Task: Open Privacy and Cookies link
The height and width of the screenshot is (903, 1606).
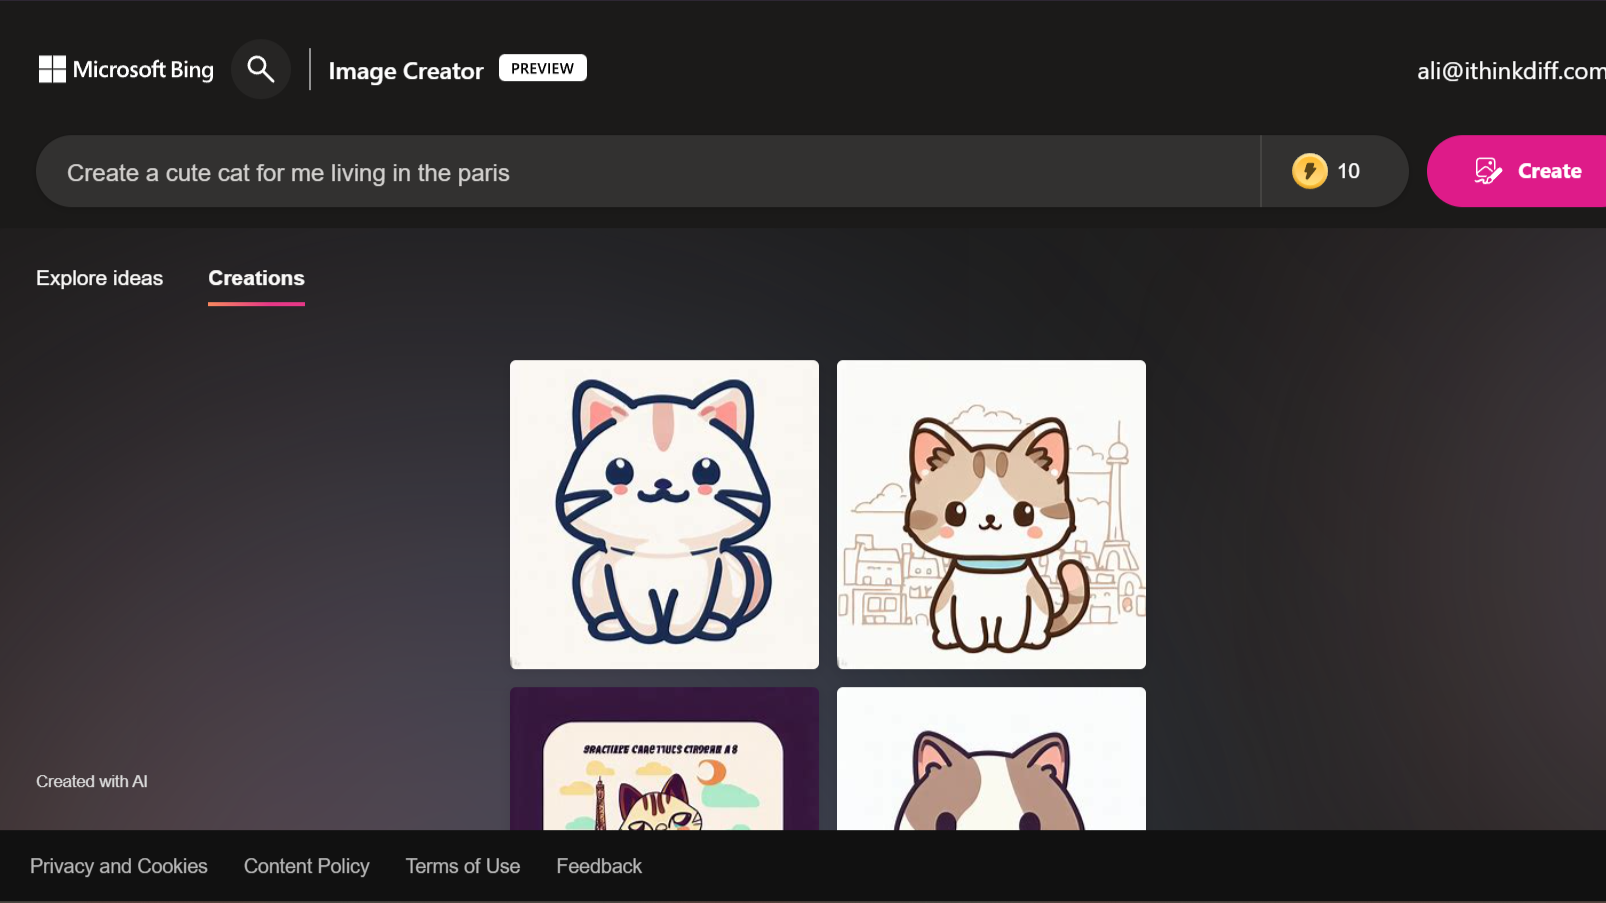Action: (119, 866)
